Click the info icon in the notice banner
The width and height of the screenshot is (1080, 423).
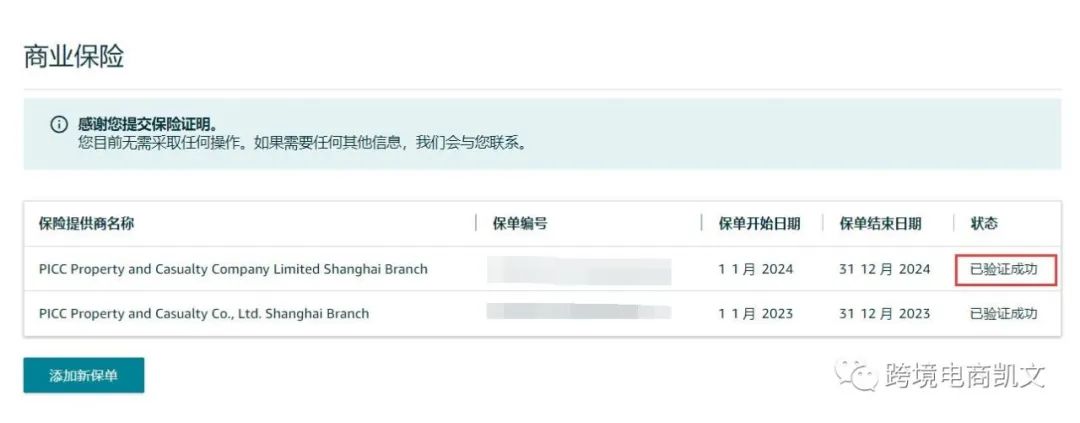click(59, 125)
